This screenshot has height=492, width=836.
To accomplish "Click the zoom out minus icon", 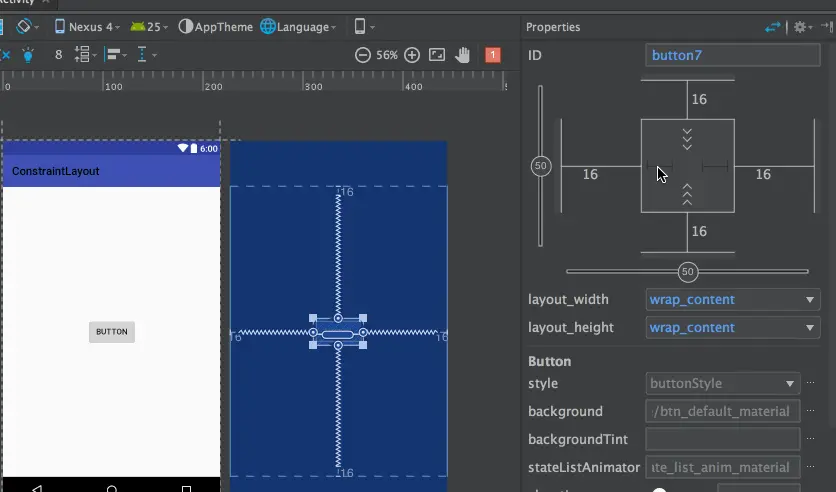I will [x=363, y=55].
